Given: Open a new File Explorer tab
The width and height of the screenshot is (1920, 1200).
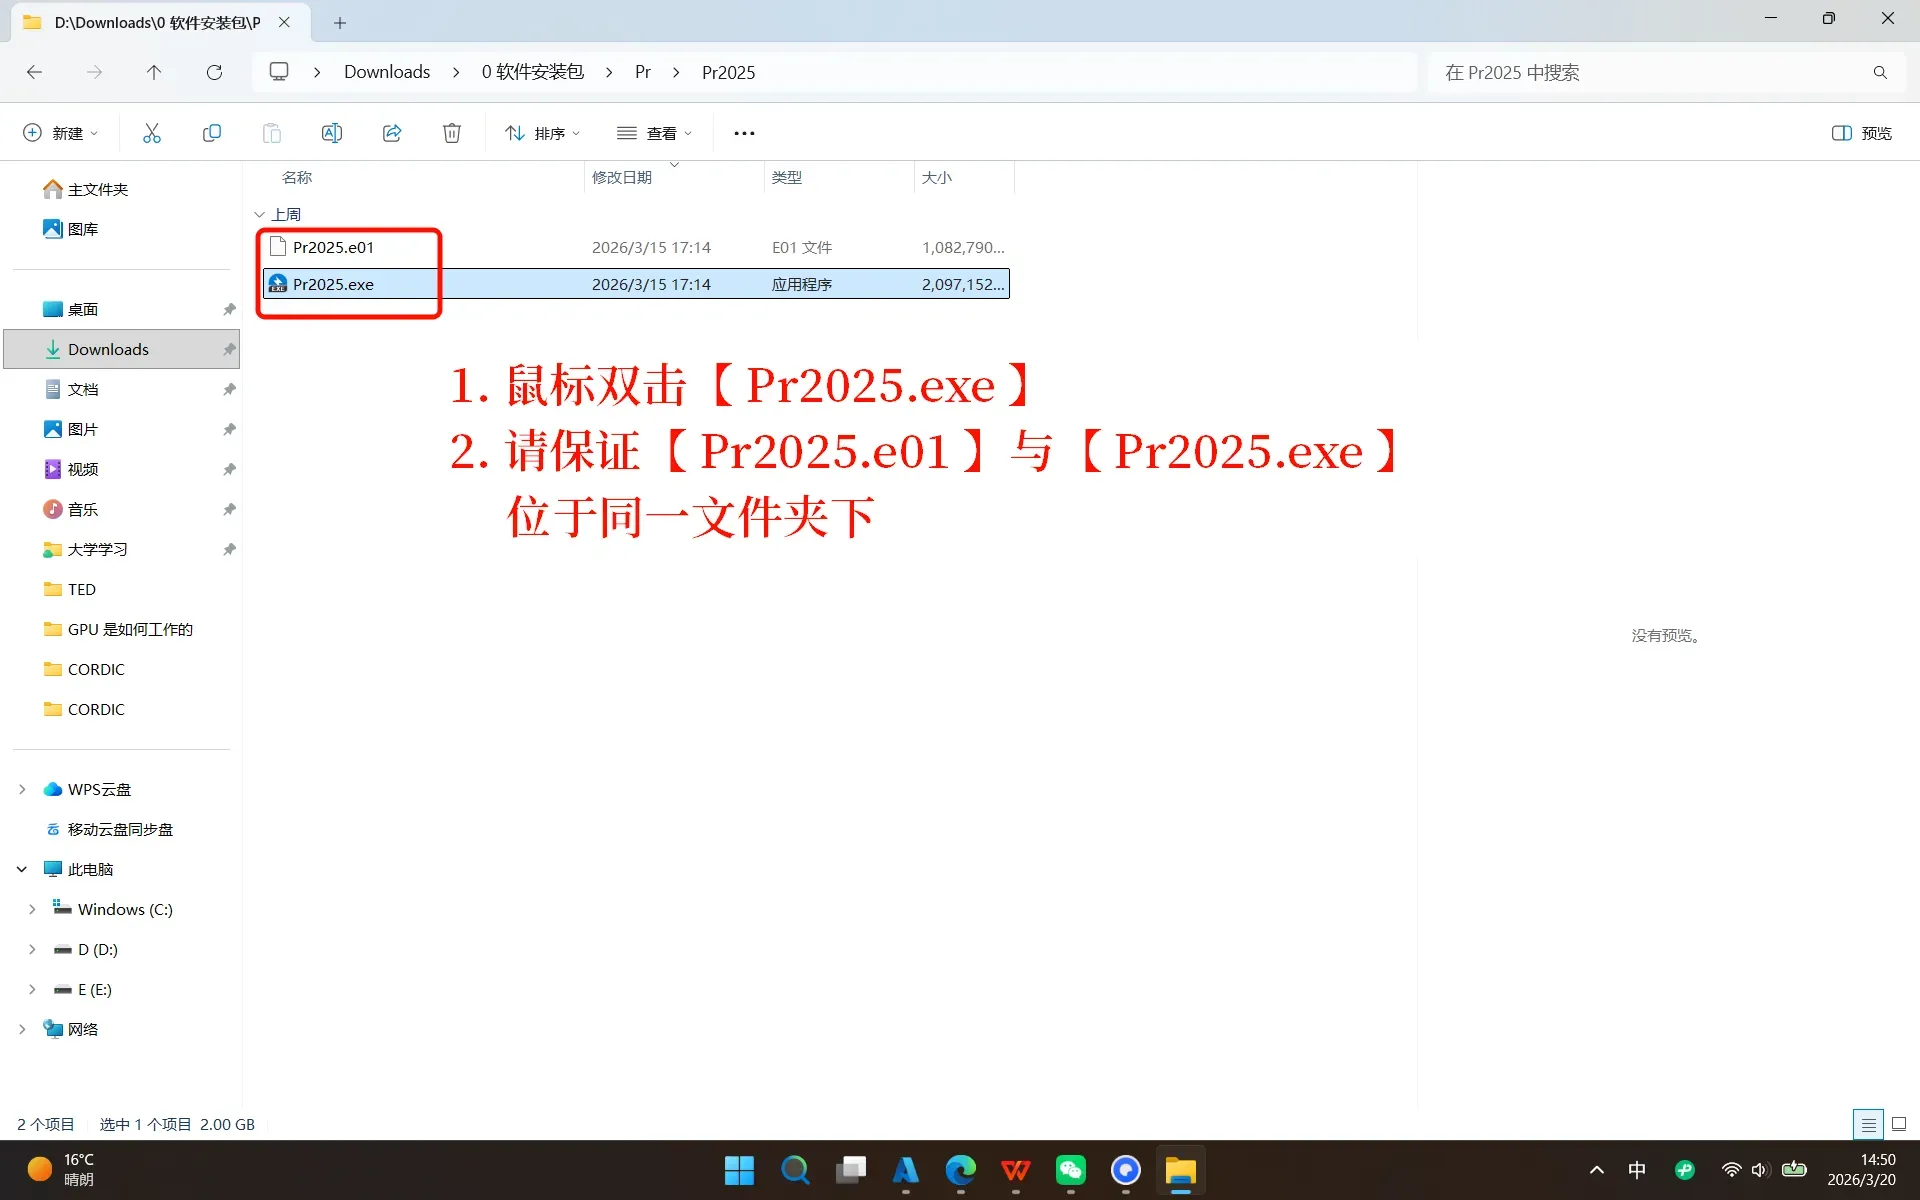Looking at the screenshot, I should click(x=340, y=22).
